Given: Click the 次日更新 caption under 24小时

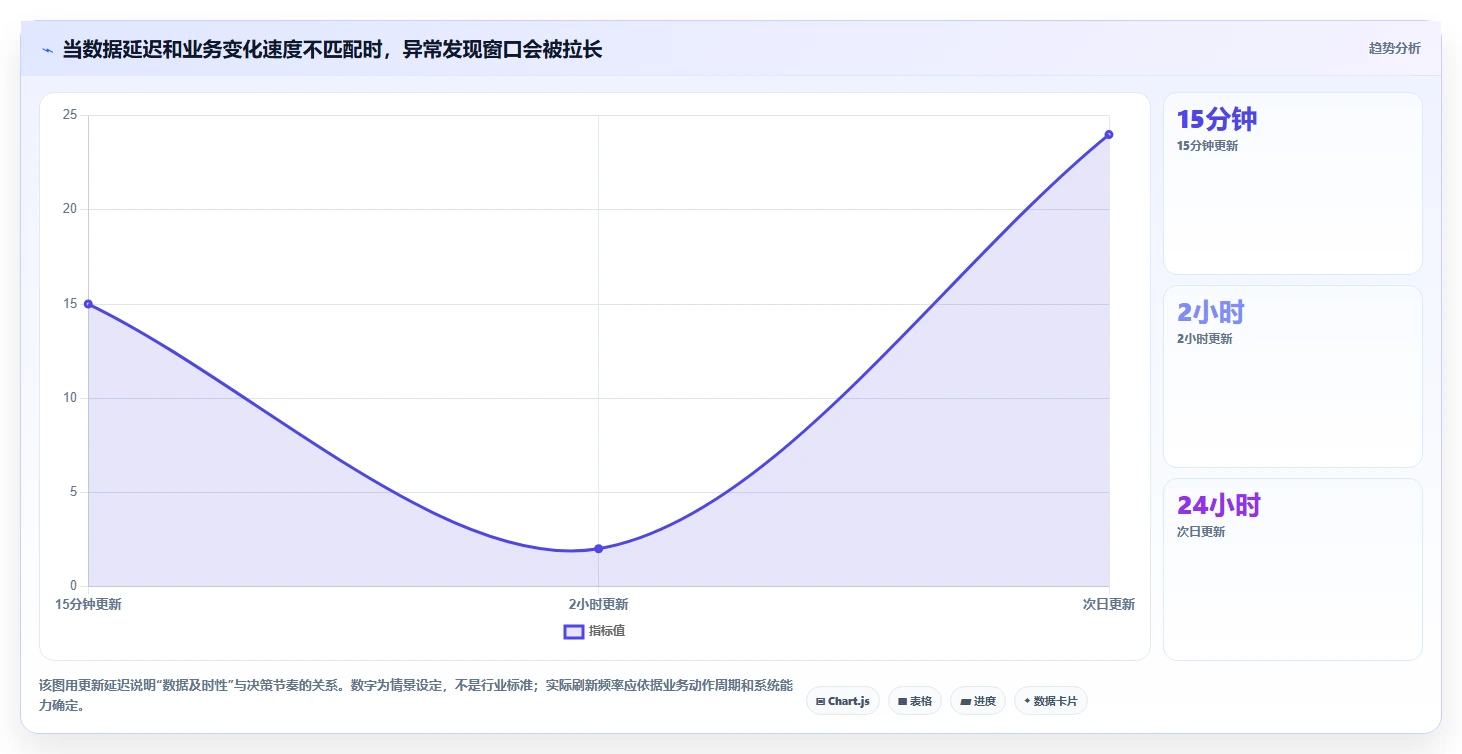Looking at the screenshot, I should click(x=1201, y=532).
